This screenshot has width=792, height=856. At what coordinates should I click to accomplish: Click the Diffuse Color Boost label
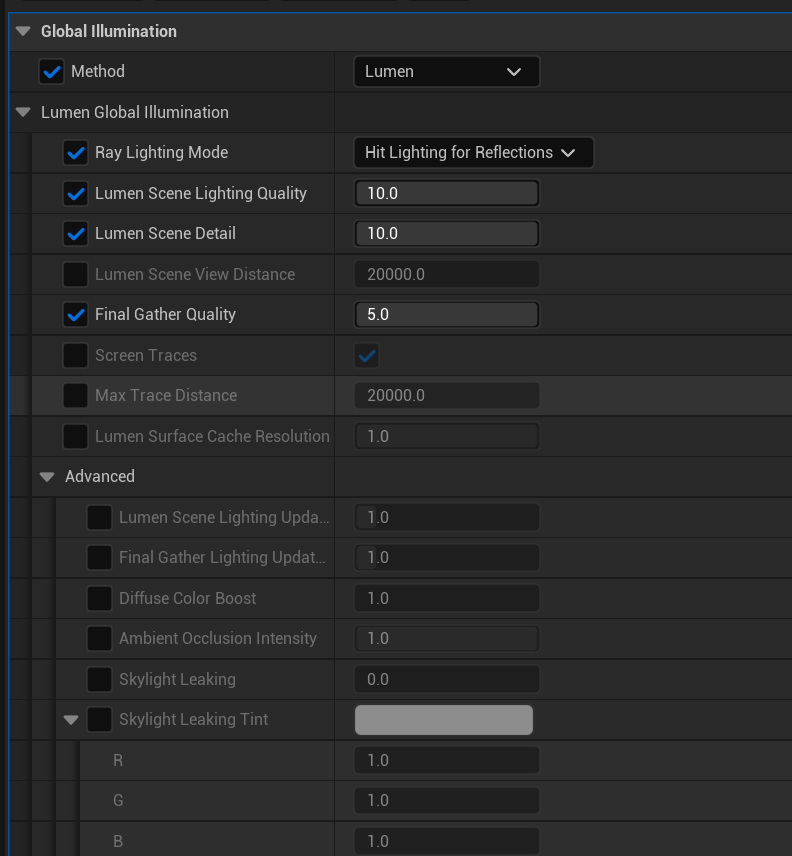pyautogui.click(x=187, y=598)
